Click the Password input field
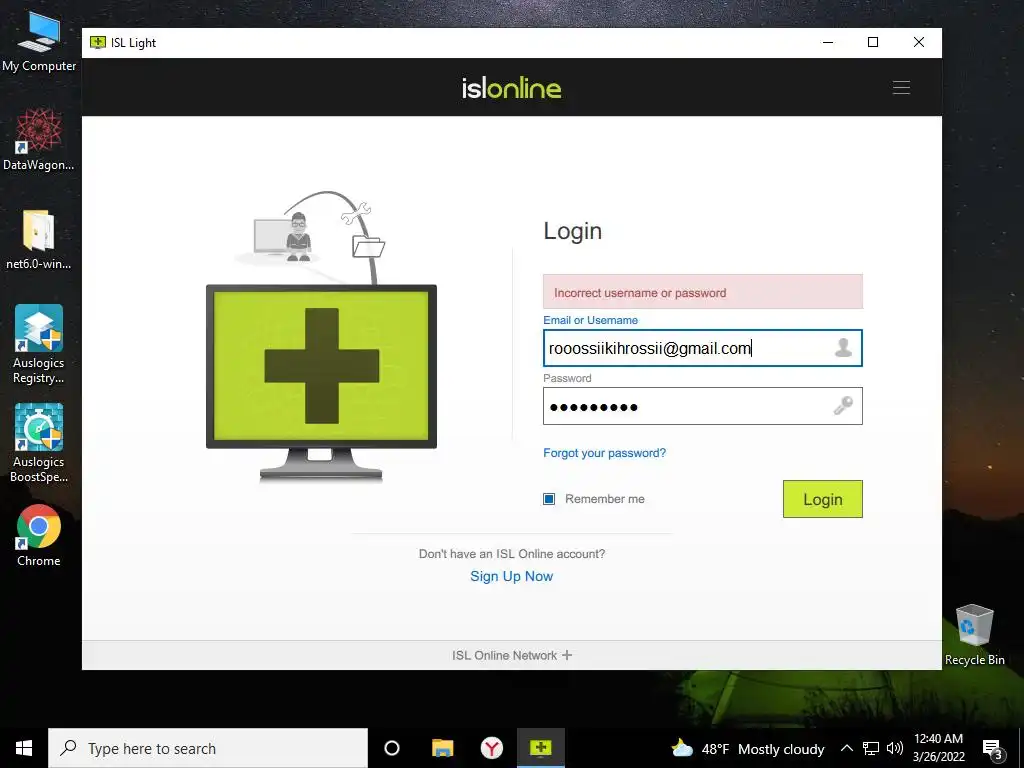1024x768 pixels. (x=703, y=406)
